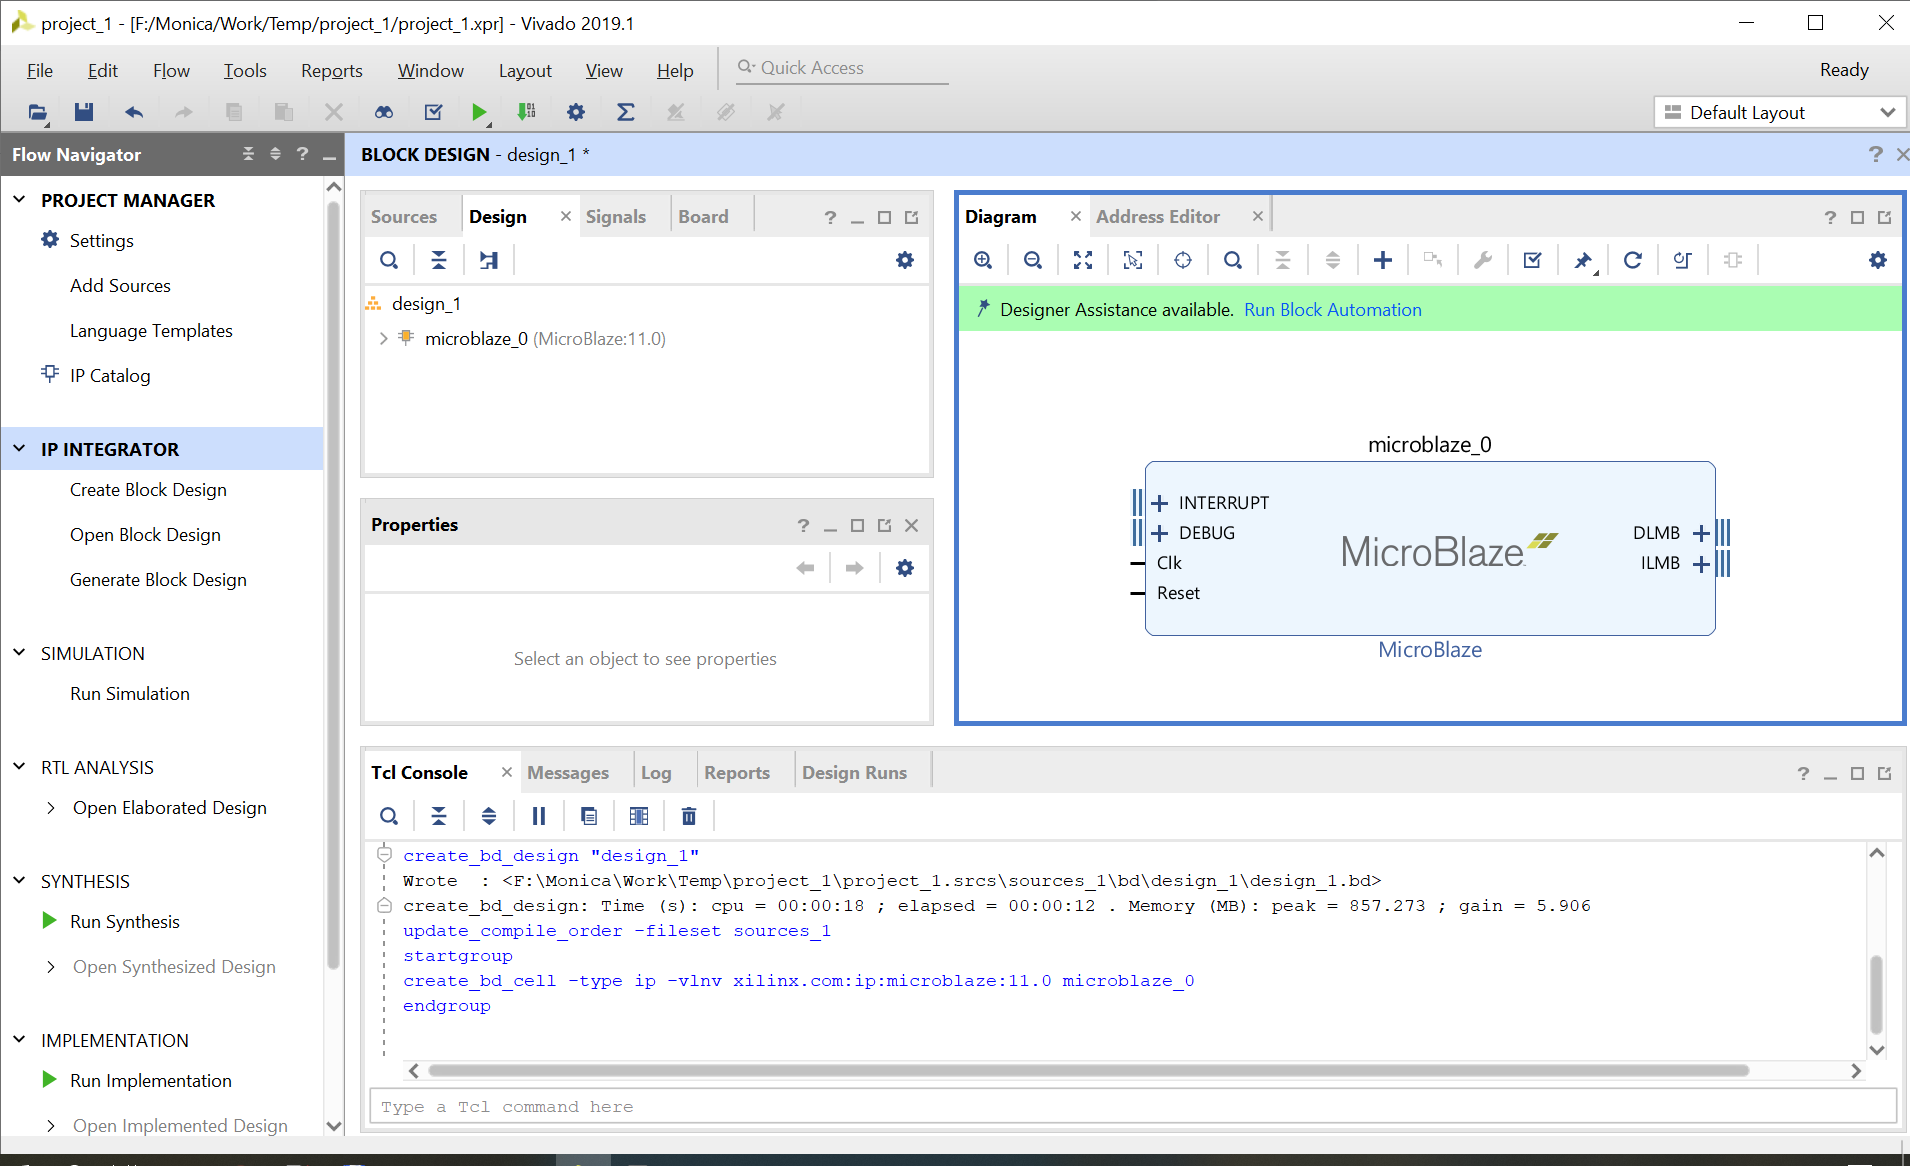Screen dimensions: 1910x1166
Task: Switch to the Address Editor tab
Action: click(x=1158, y=217)
